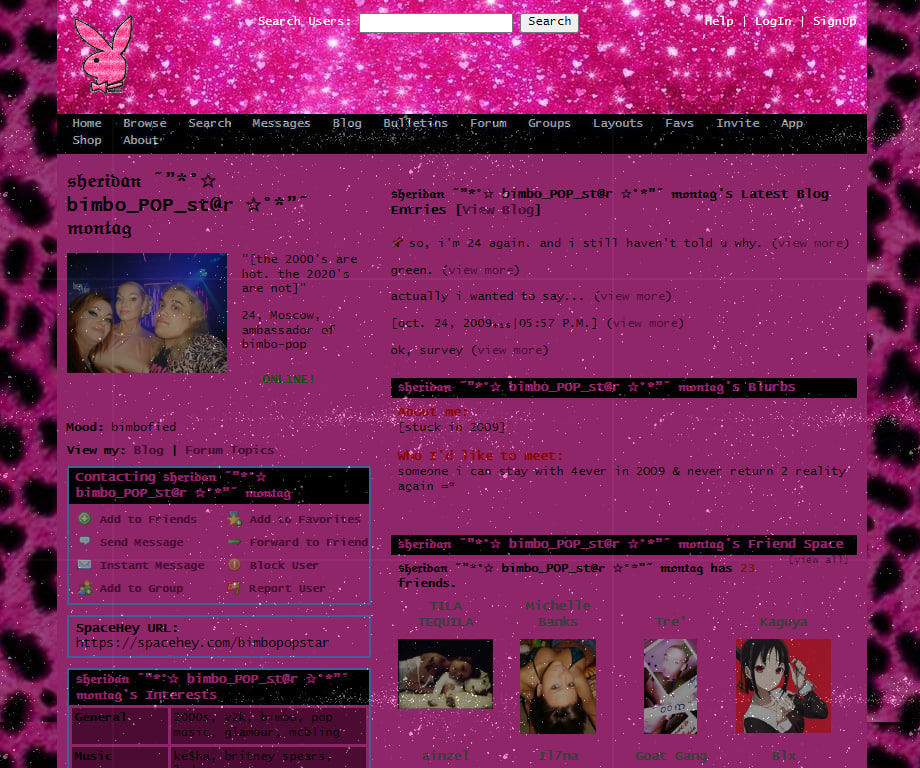Click the View Blog link in heading
The width and height of the screenshot is (920, 768).
point(498,209)
